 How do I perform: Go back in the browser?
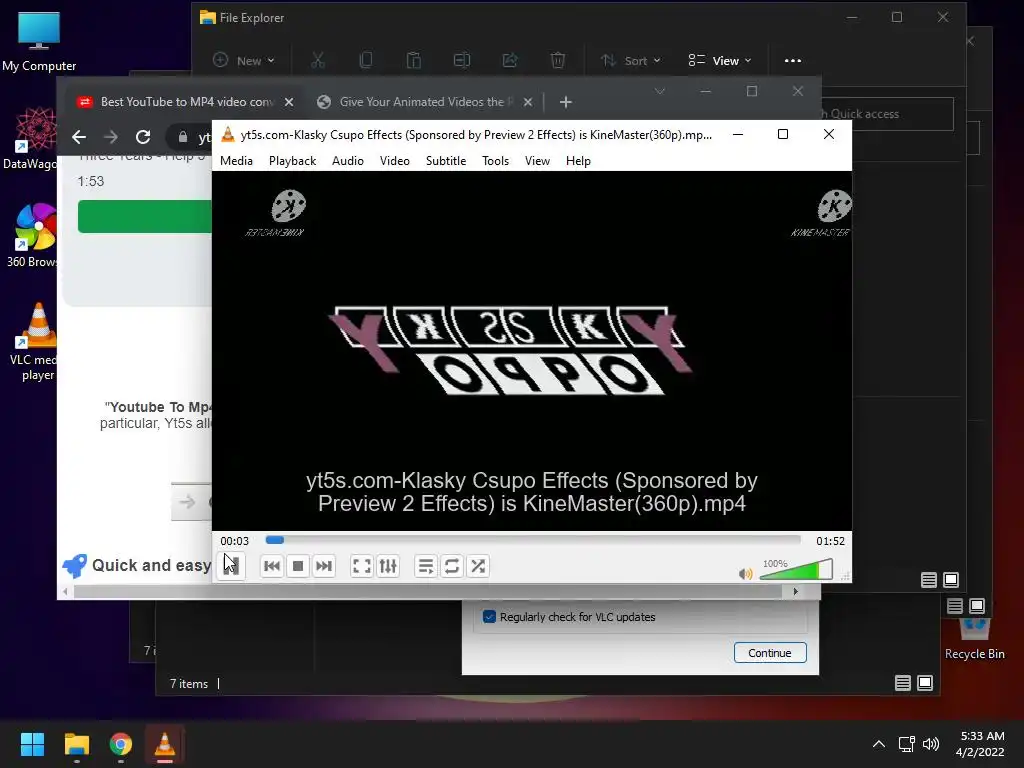click(x=79, y=136)
